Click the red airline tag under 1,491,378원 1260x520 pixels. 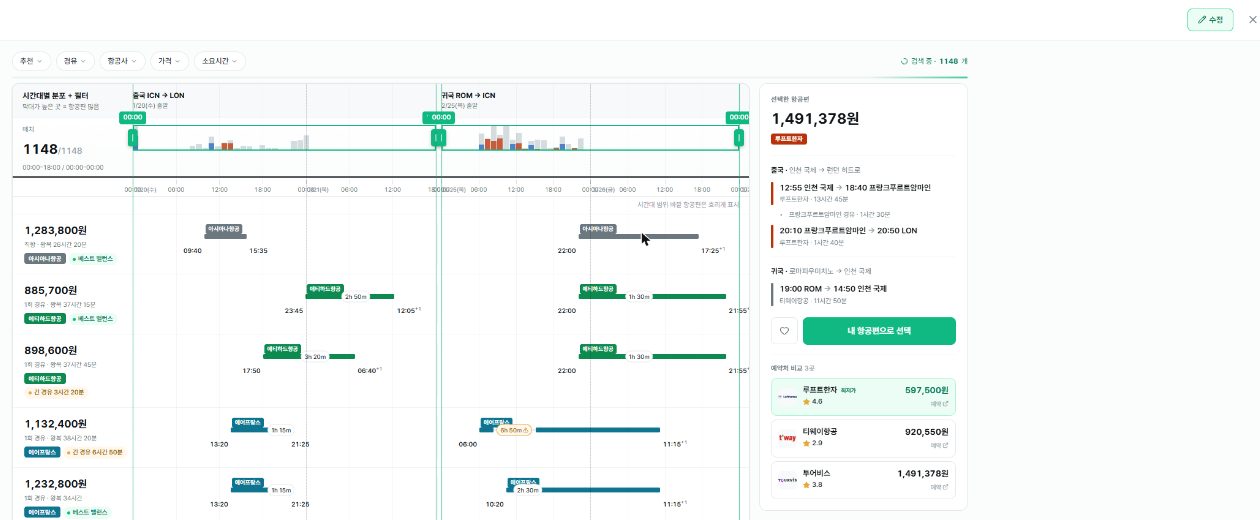pyautogui.click(x=789, y=139)
